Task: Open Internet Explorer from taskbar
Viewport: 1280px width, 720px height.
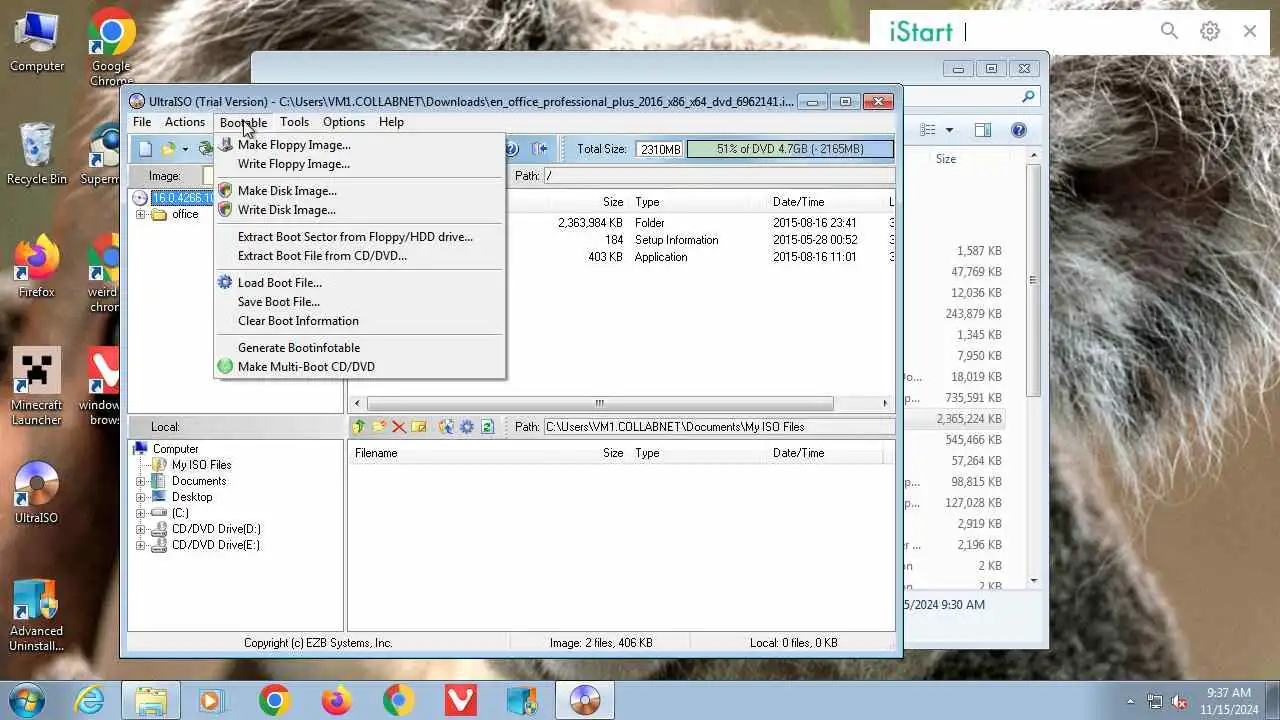Action: pos(89,700)
